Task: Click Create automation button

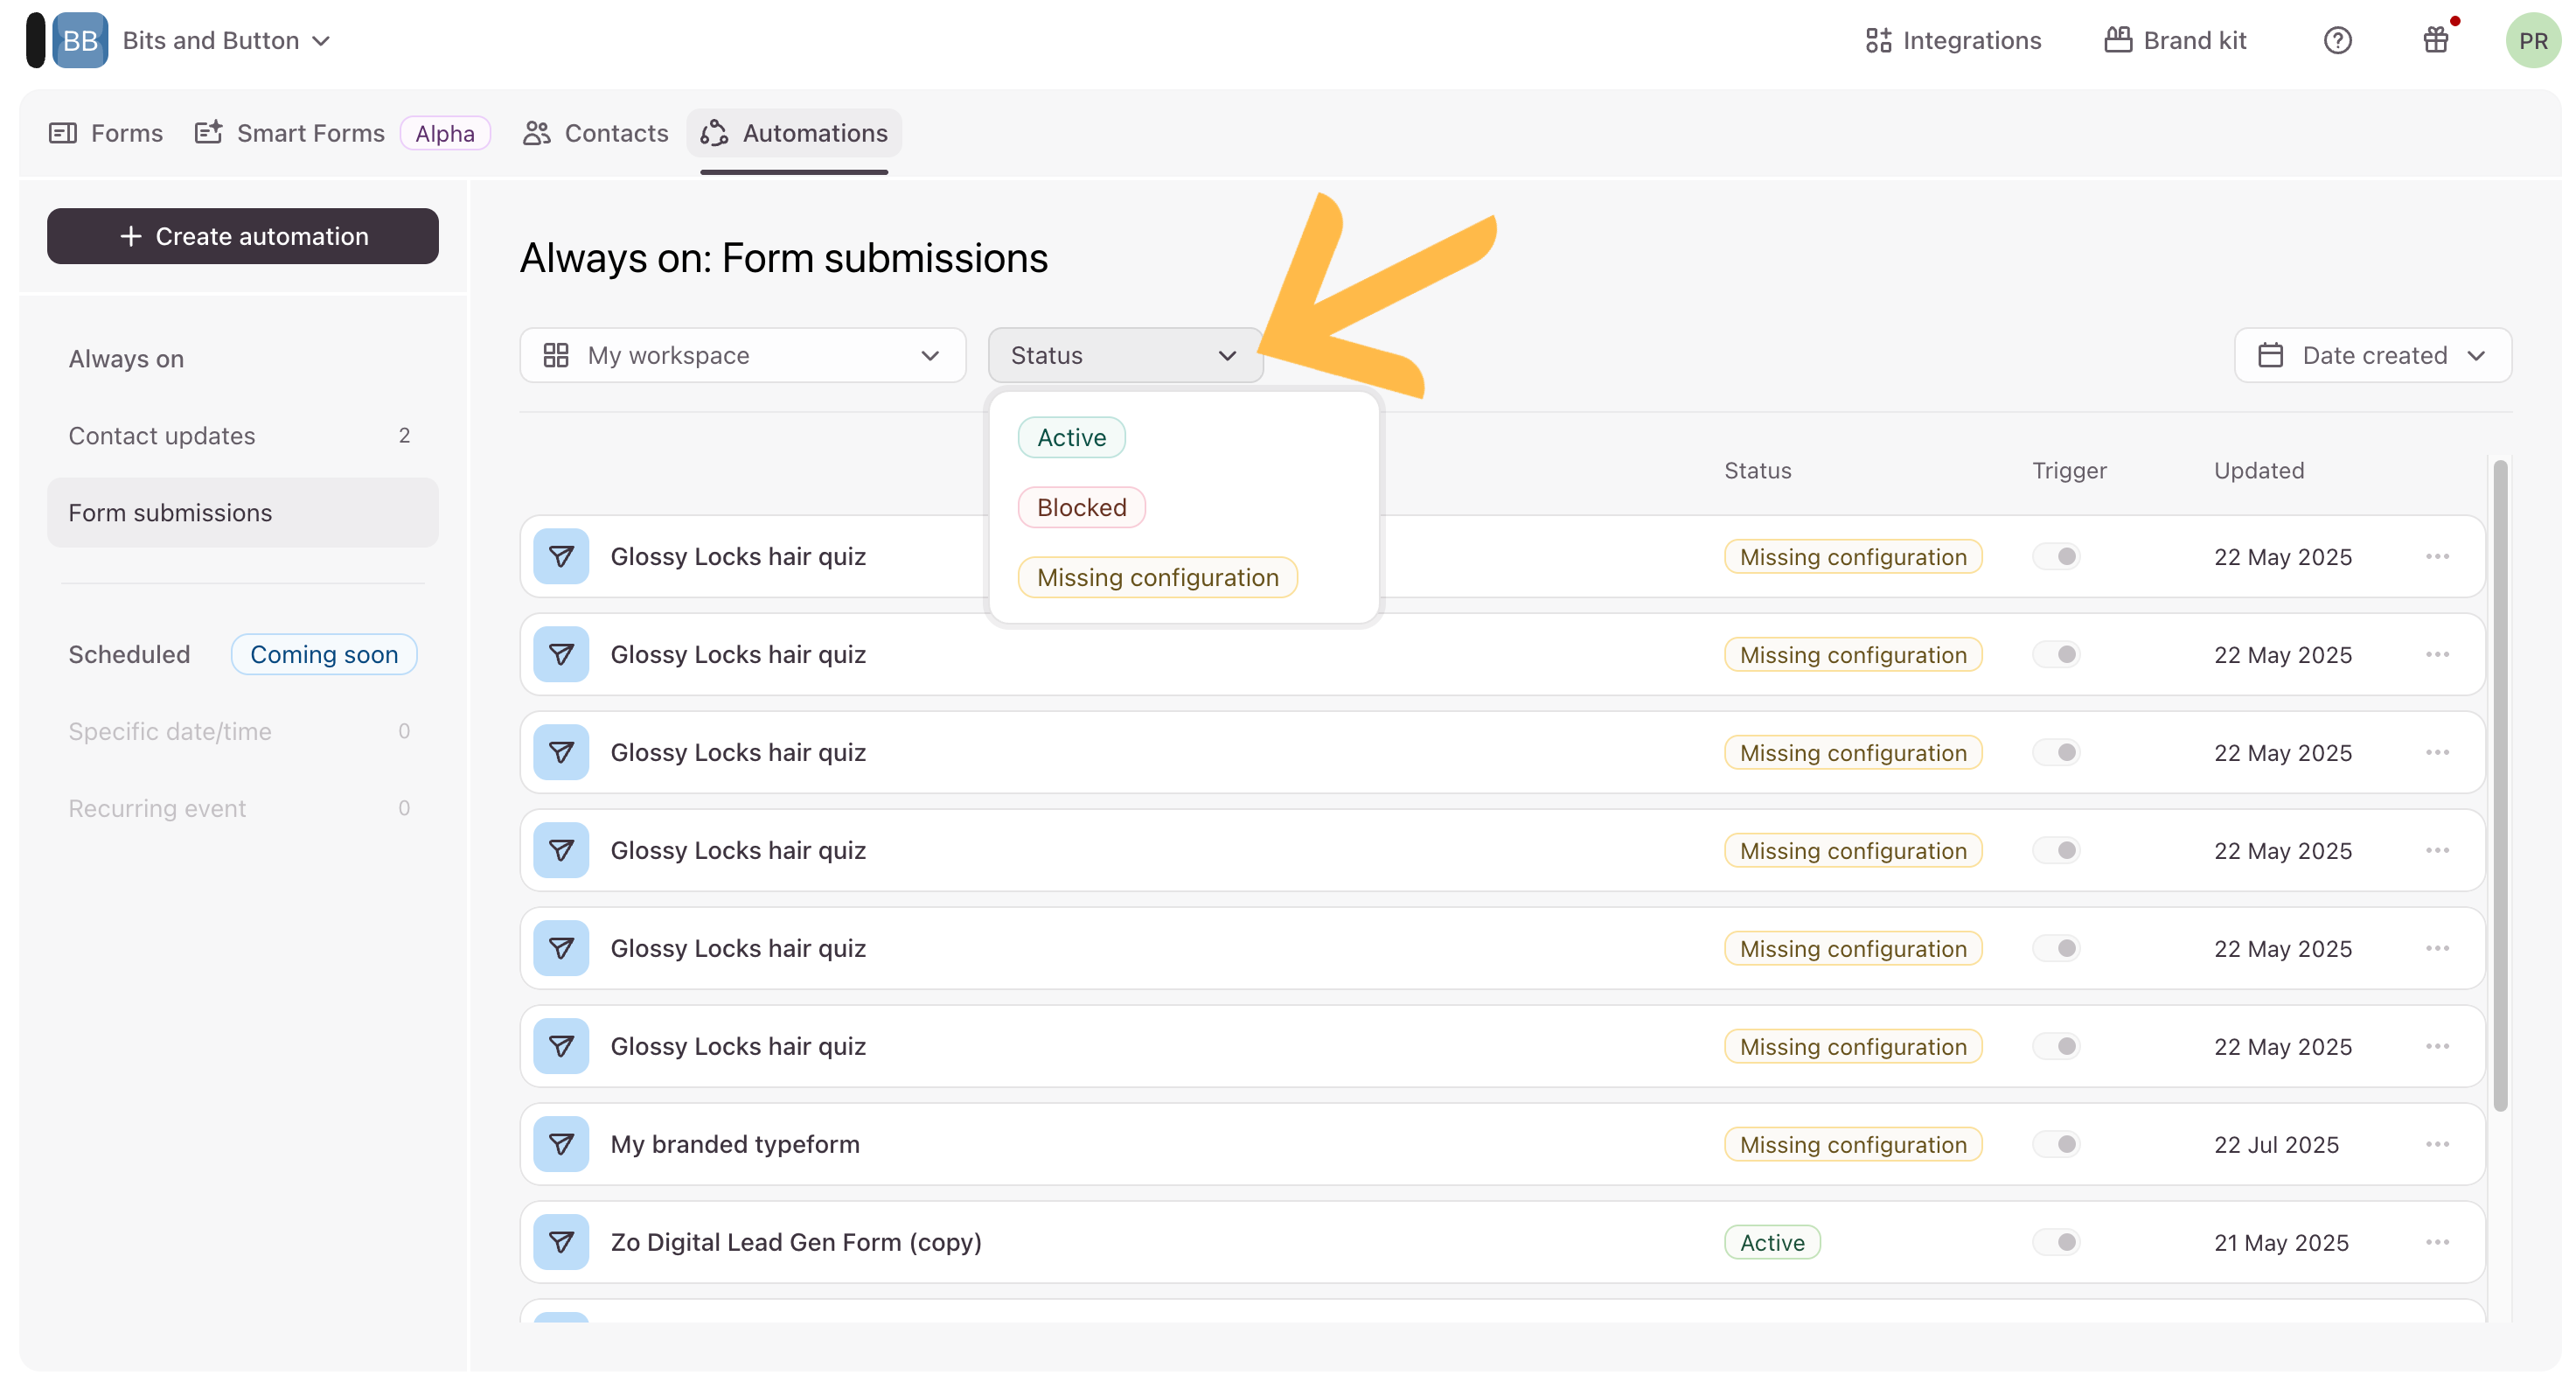Action: [x=243, y=236]
